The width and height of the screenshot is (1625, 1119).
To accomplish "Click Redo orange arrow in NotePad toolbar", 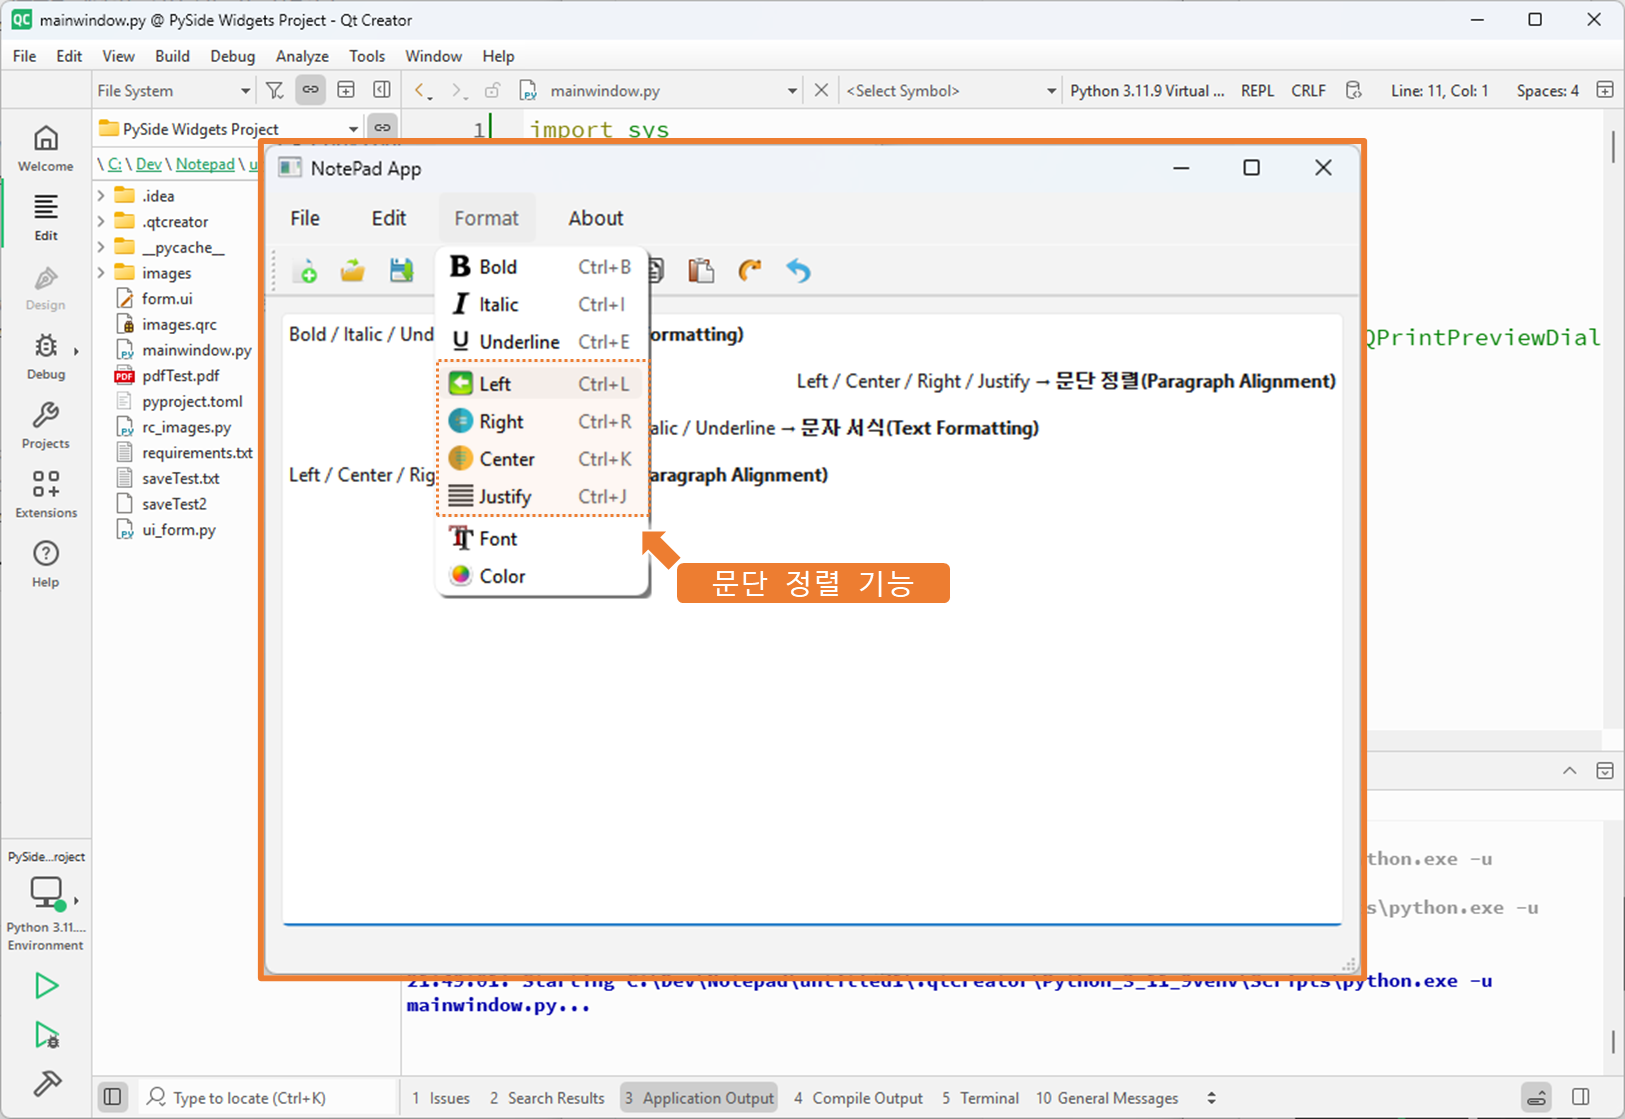I will pyautogui.click(x=749, y=270).
